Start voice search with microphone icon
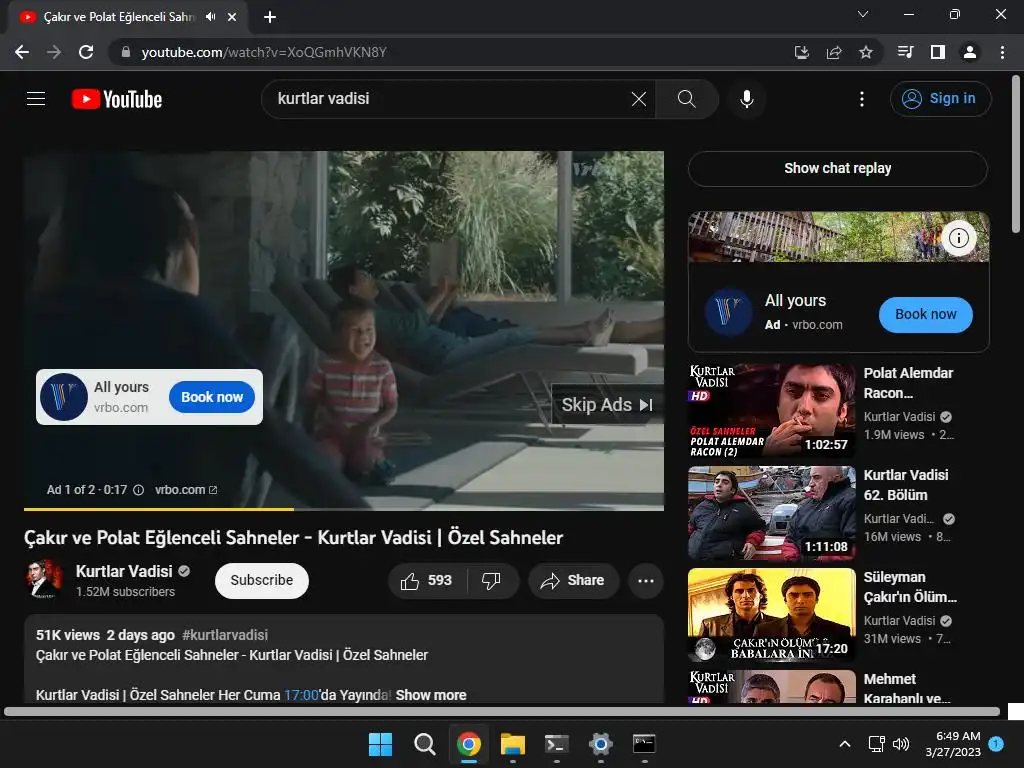1024x768 pixels. [x=746, y=99]
